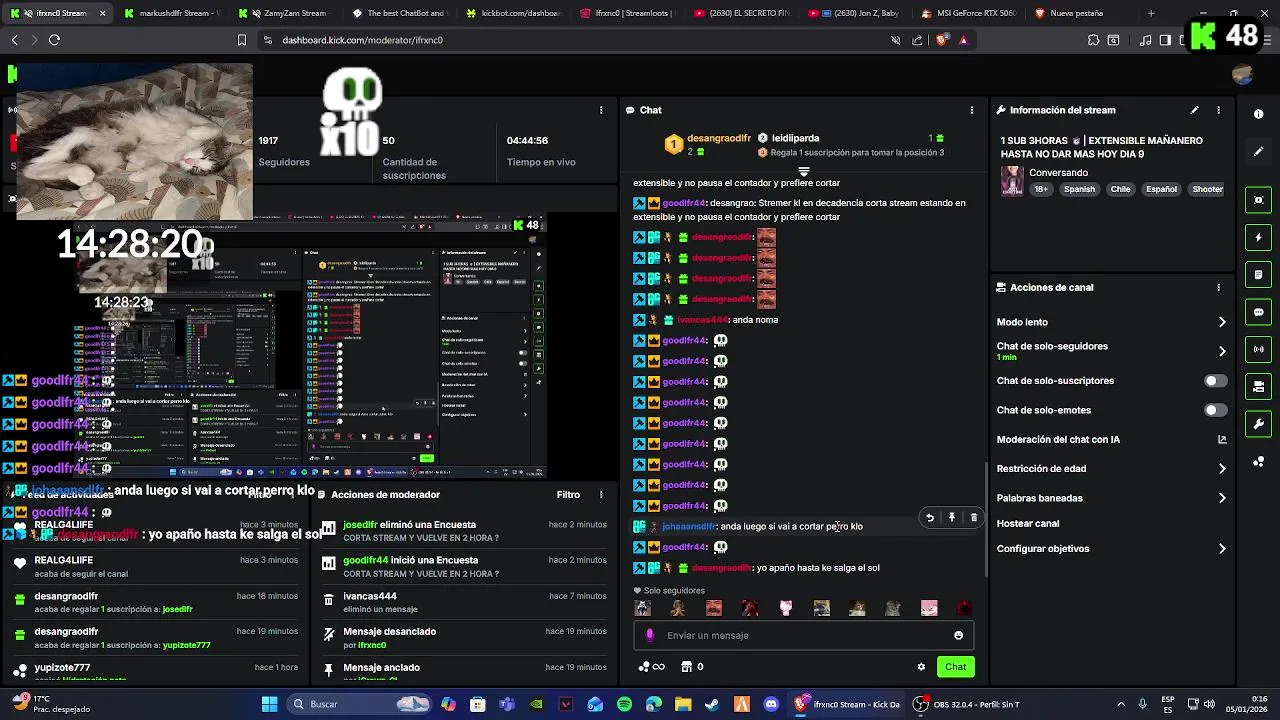Open Información del stream three-dot menu

1218,110
